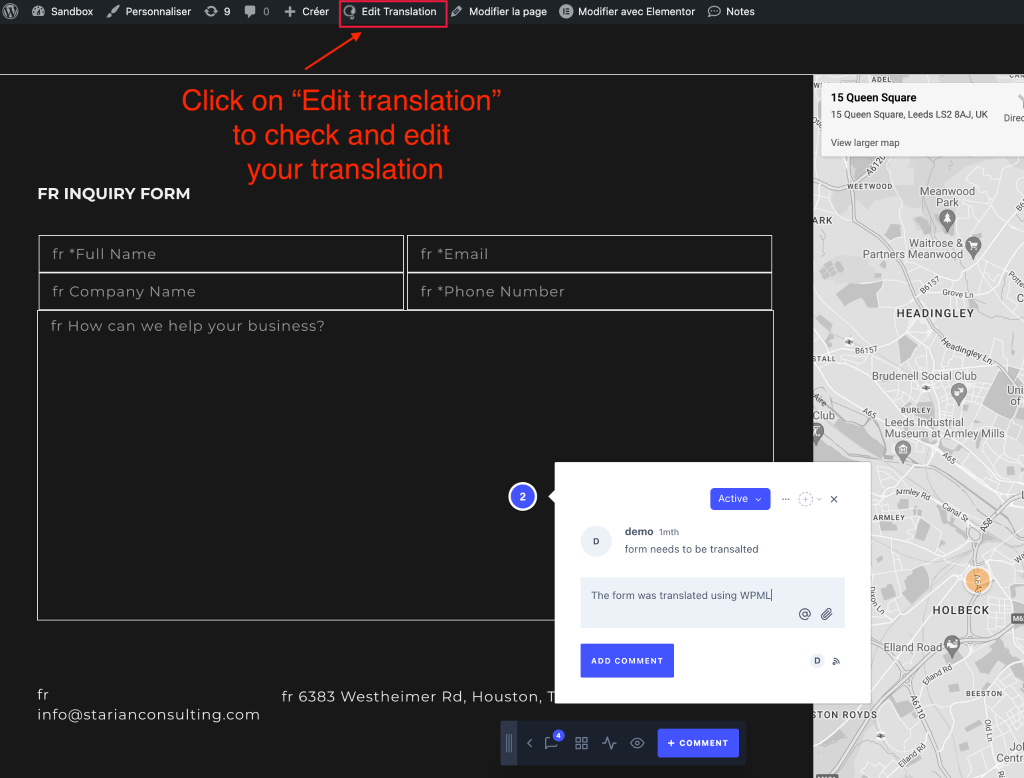This screenshot has height=778, width=1024.
Task: Click the "+ COMMENT" button
Action: [x=697, y=744]
